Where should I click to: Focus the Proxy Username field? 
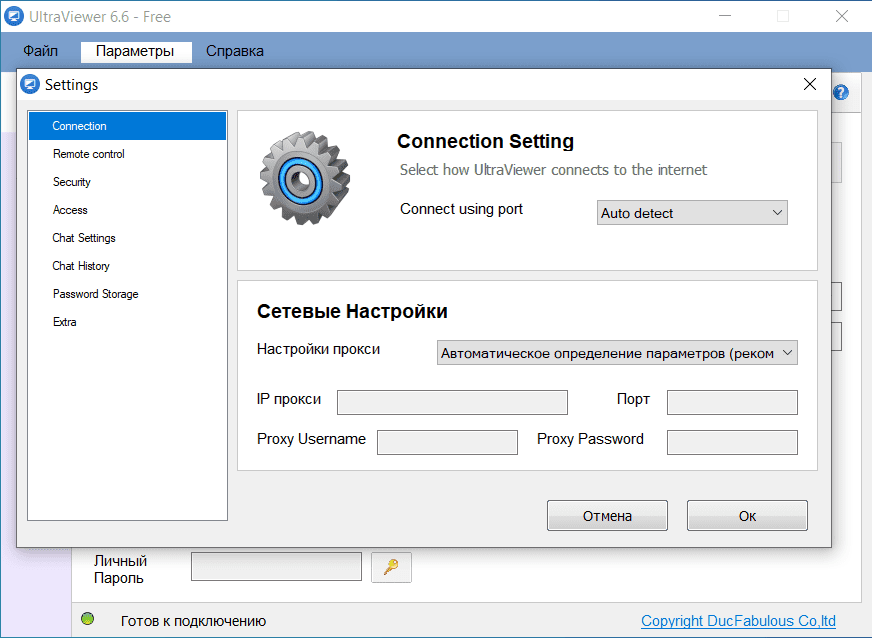[x=447, y=442]
